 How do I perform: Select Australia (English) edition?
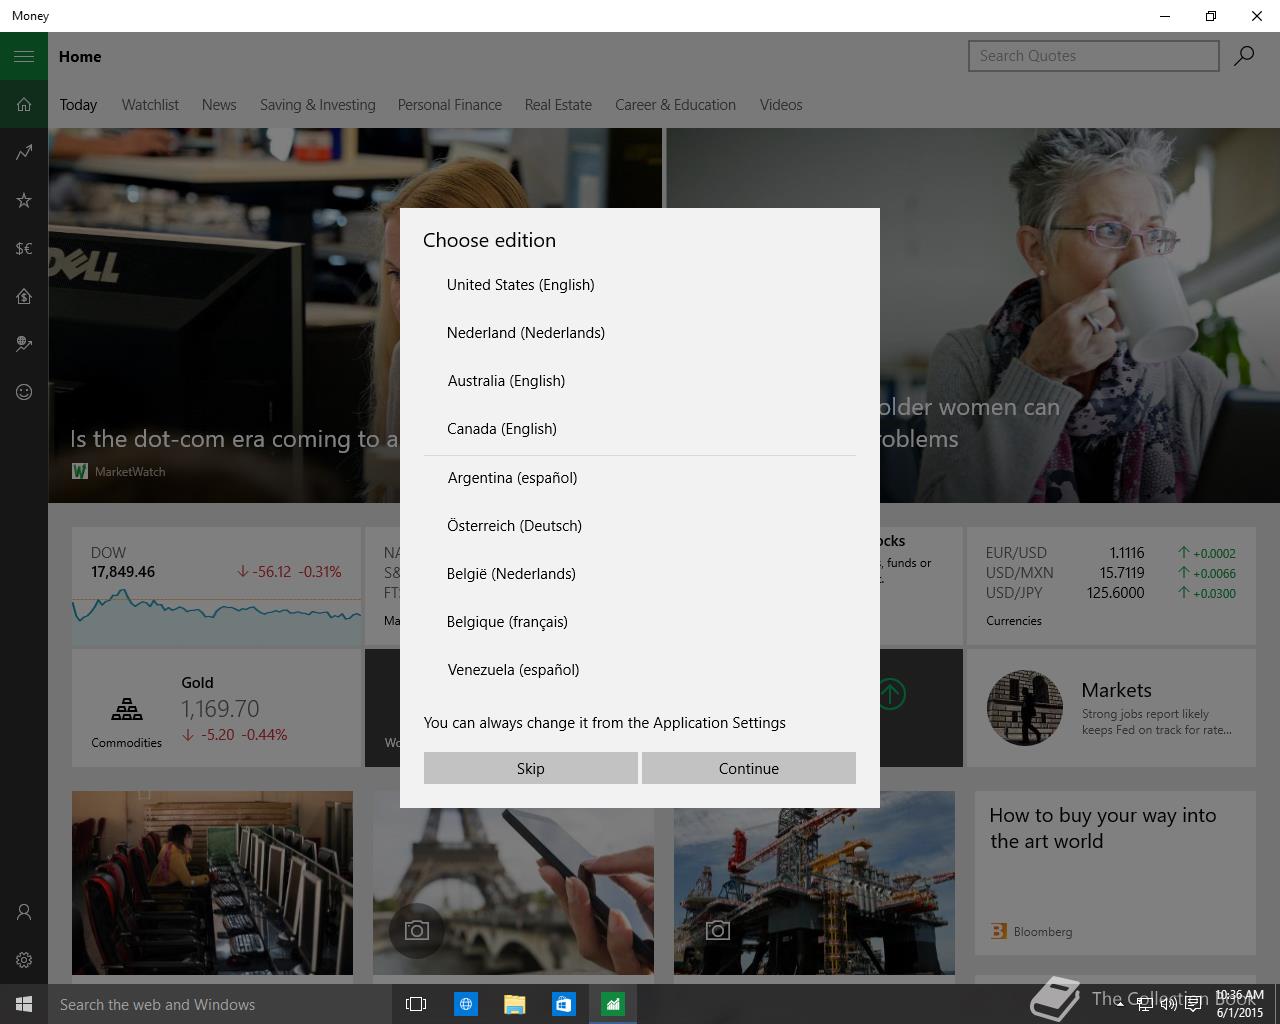tap(640, 381)
